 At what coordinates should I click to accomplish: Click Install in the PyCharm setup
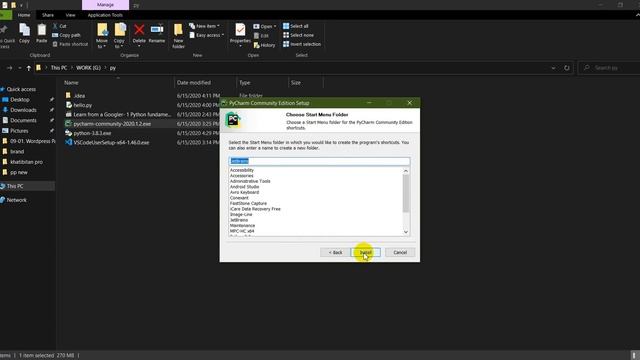tap(366, 253)
